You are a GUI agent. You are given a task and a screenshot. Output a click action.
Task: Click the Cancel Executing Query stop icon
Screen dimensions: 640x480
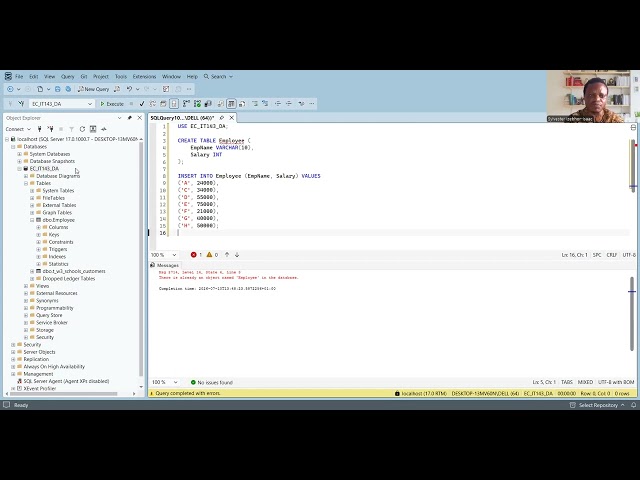131,104
